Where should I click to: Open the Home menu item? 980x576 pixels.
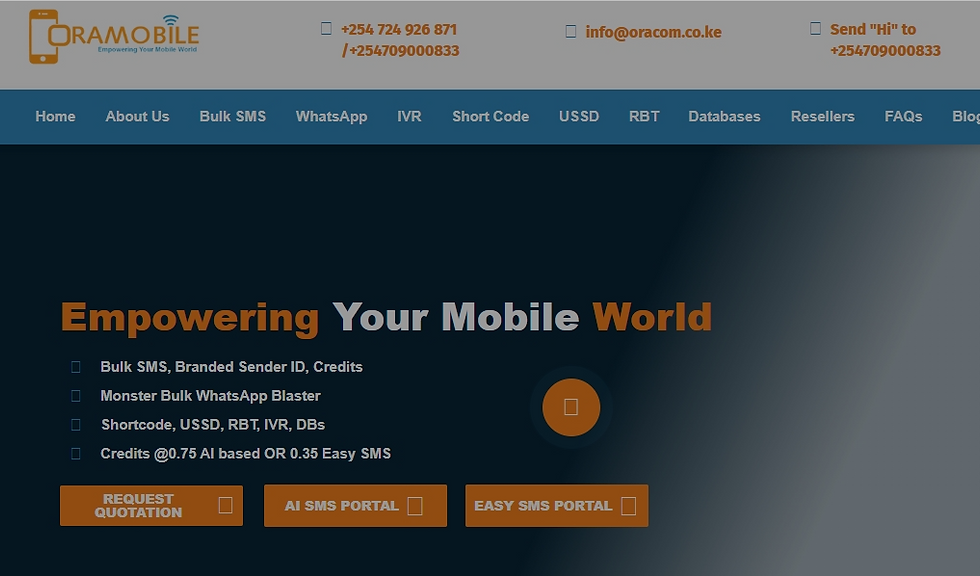click(x=55, y=117)
